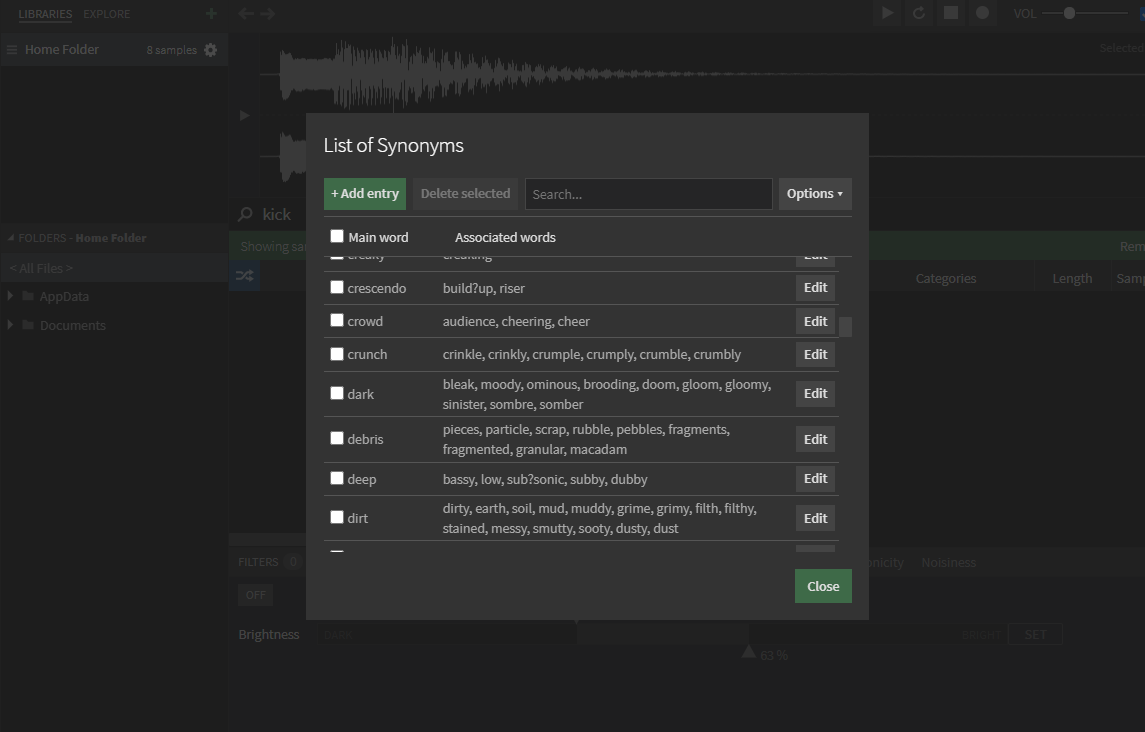Click the add library plus icon
This screenshot has width=1145, height=732.
211,14
